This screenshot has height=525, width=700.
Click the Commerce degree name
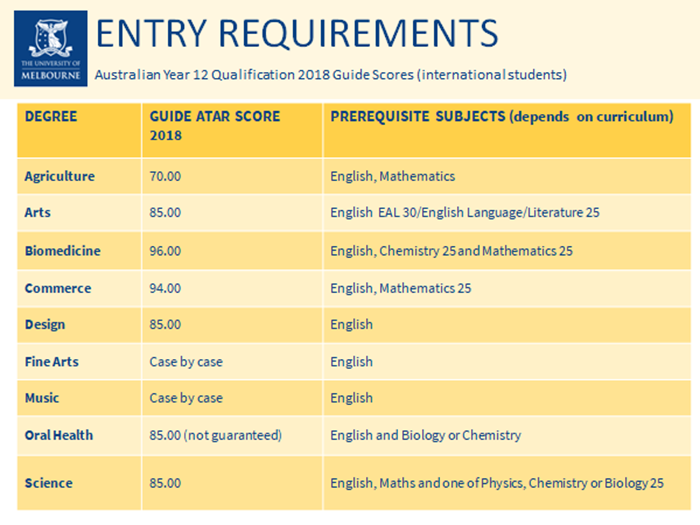tap(58, 288)
